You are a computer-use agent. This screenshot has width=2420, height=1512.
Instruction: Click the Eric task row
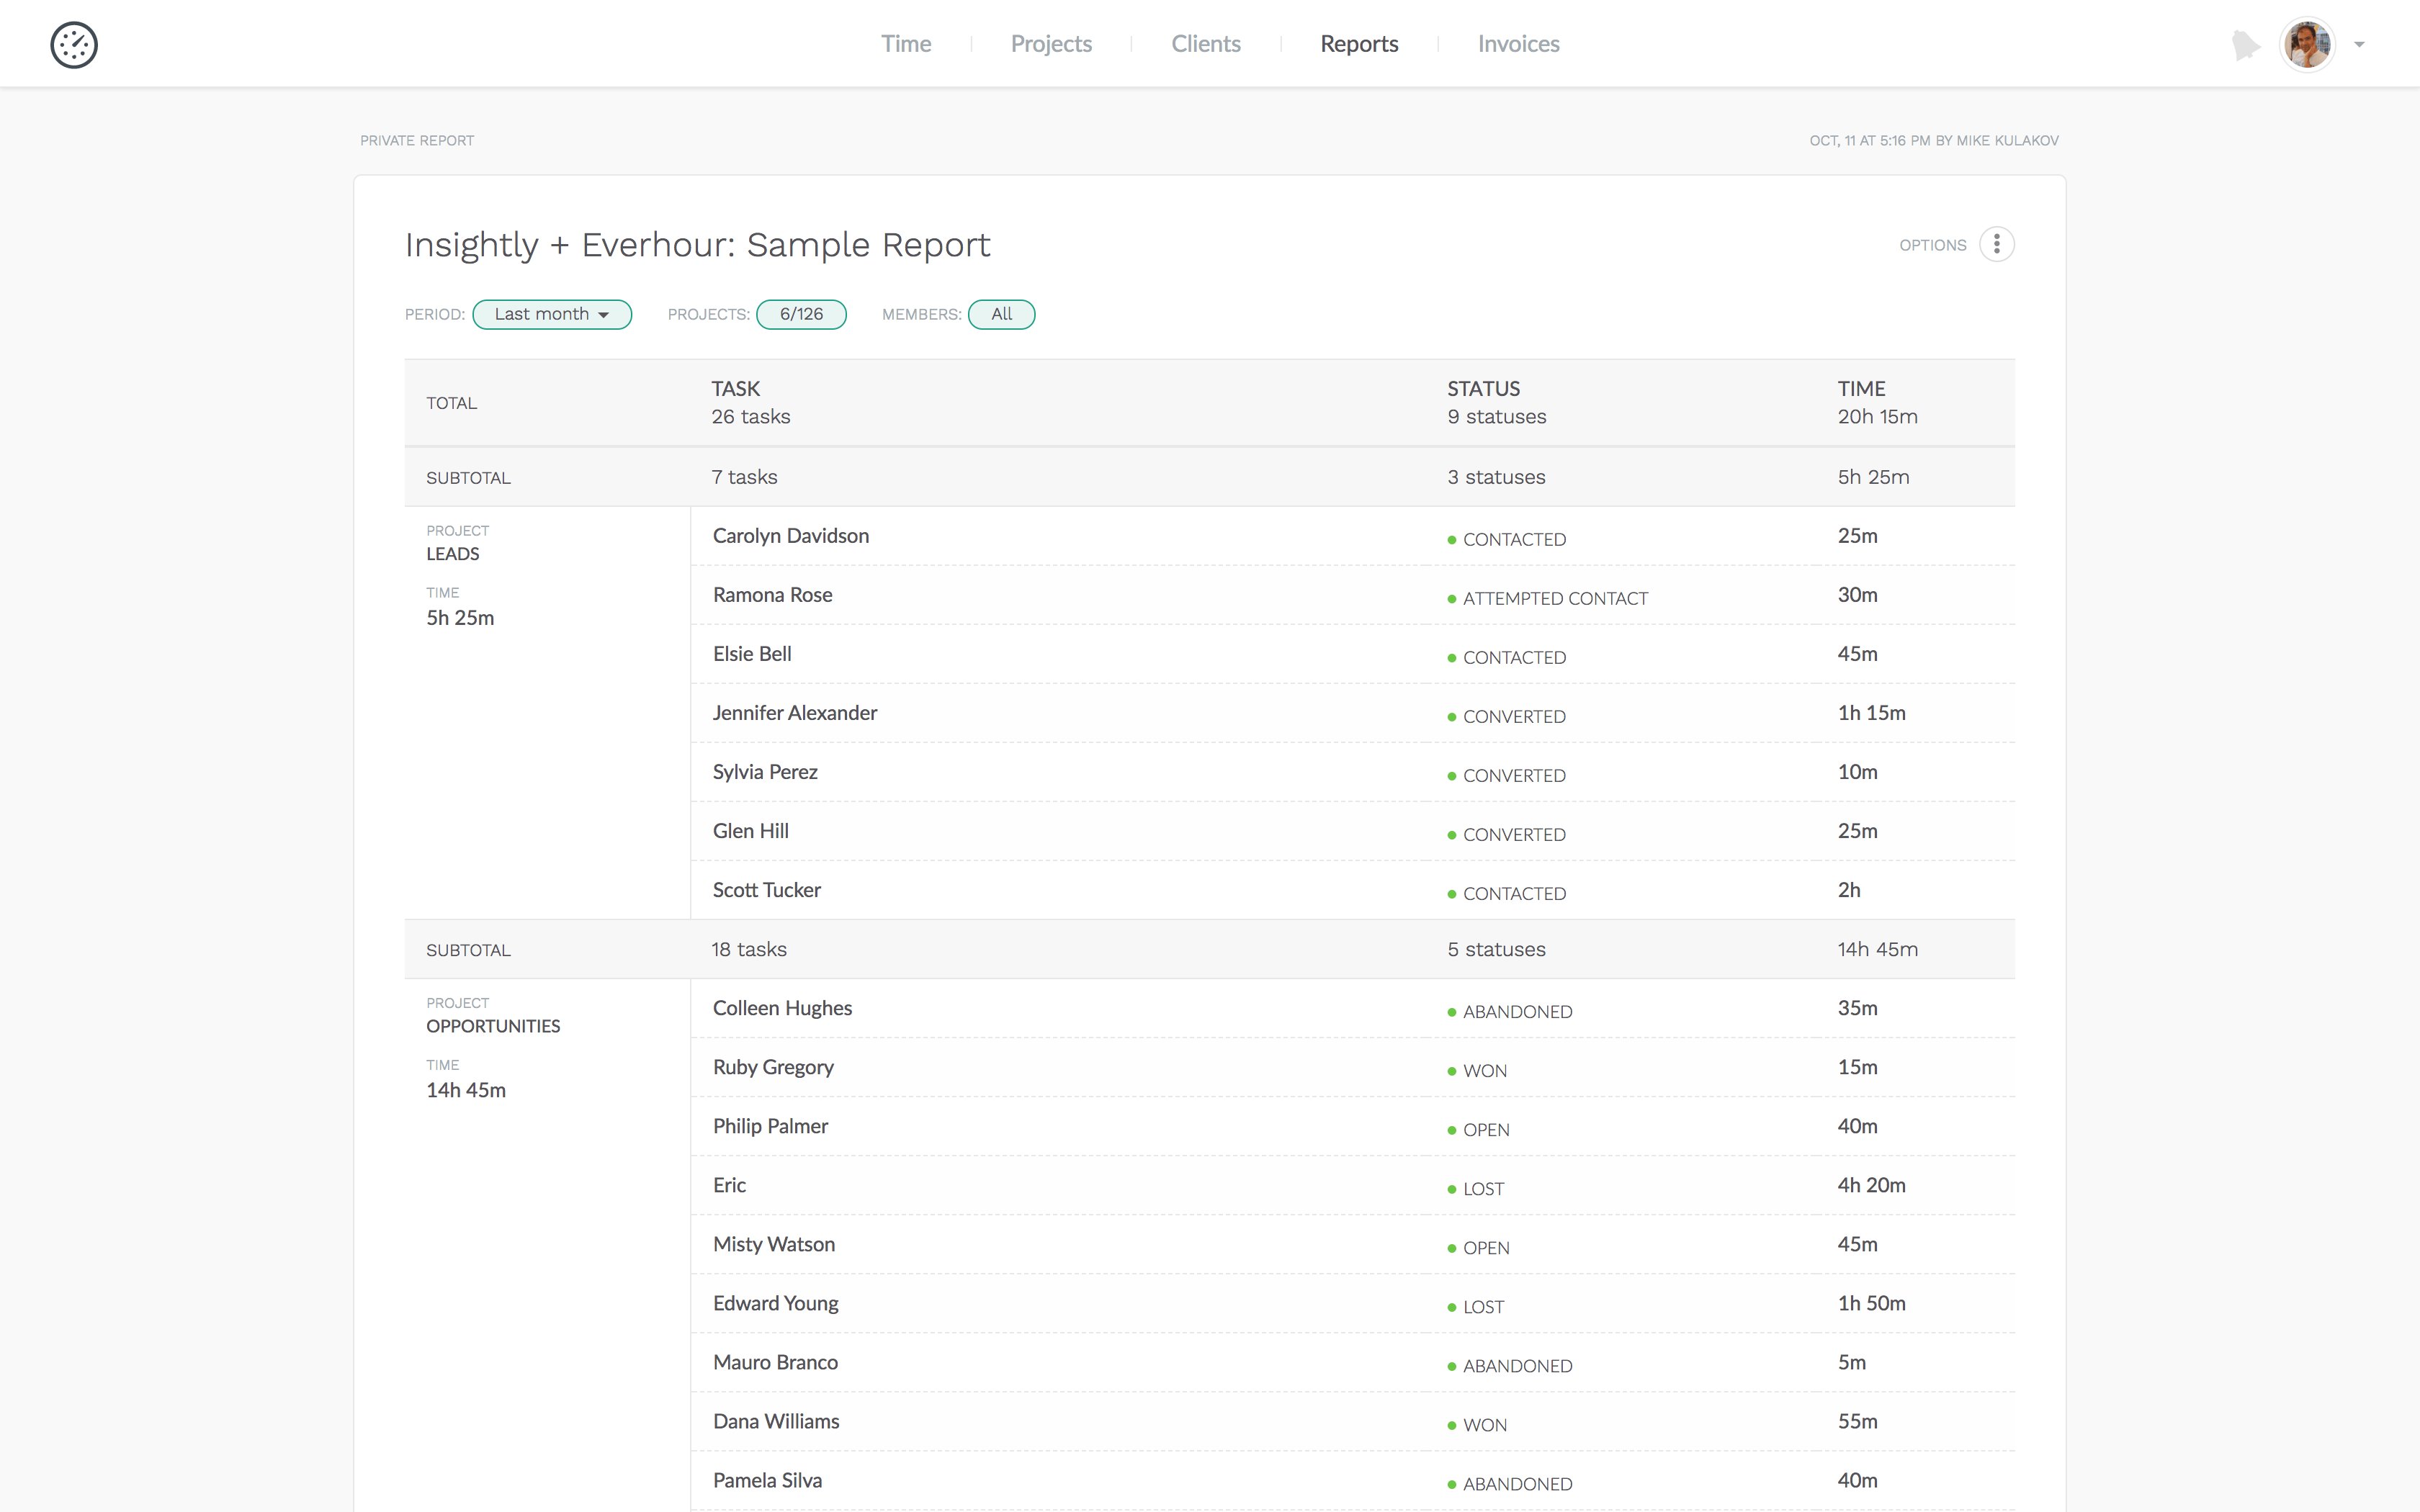coord(1352,1186)
